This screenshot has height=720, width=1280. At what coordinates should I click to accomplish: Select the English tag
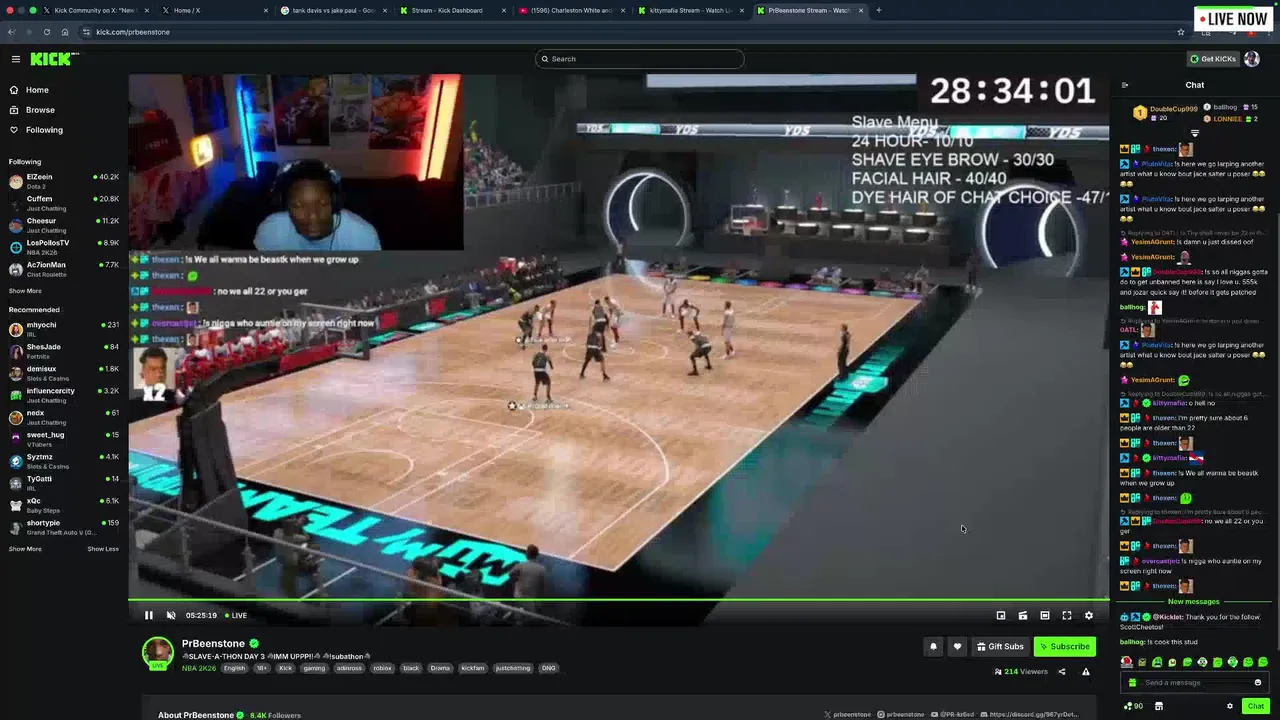pos(234,668)
